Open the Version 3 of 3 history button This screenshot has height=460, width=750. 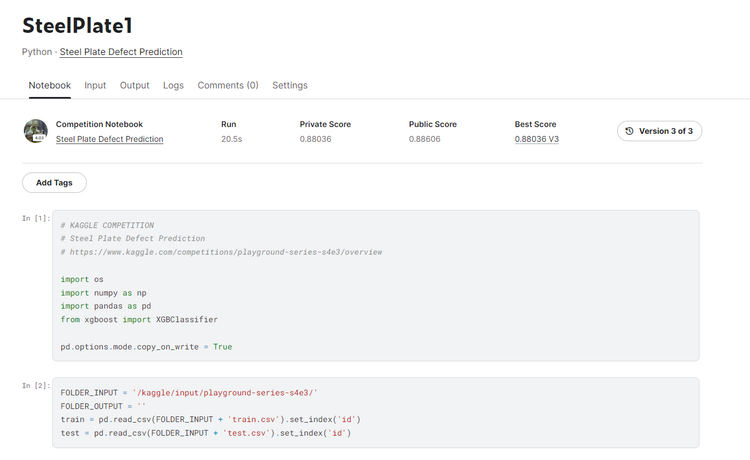(660, 131)
